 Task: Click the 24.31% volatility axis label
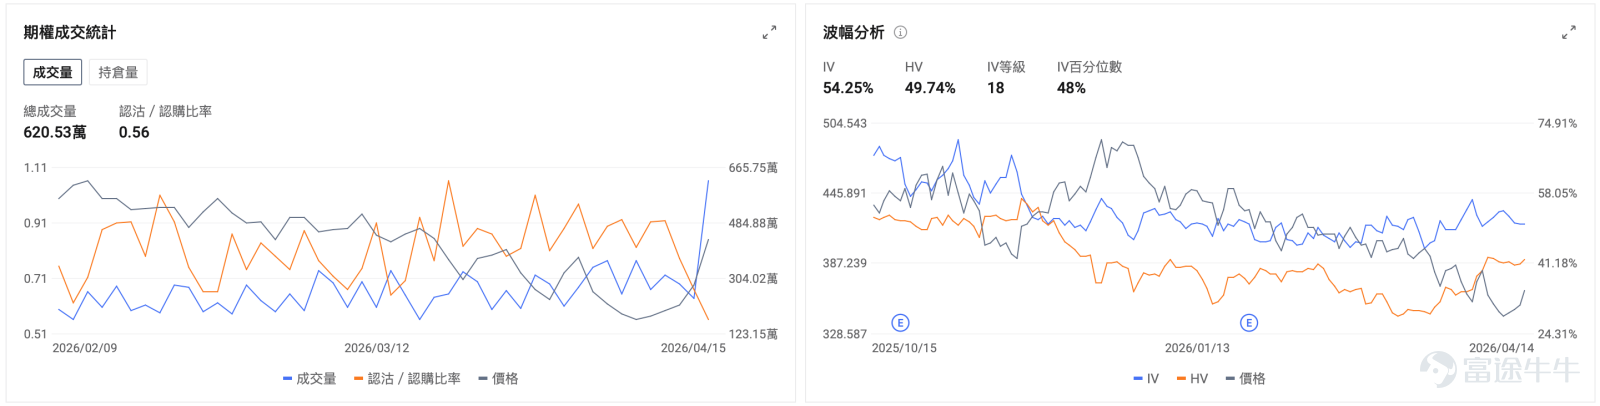pos(1557,334)
